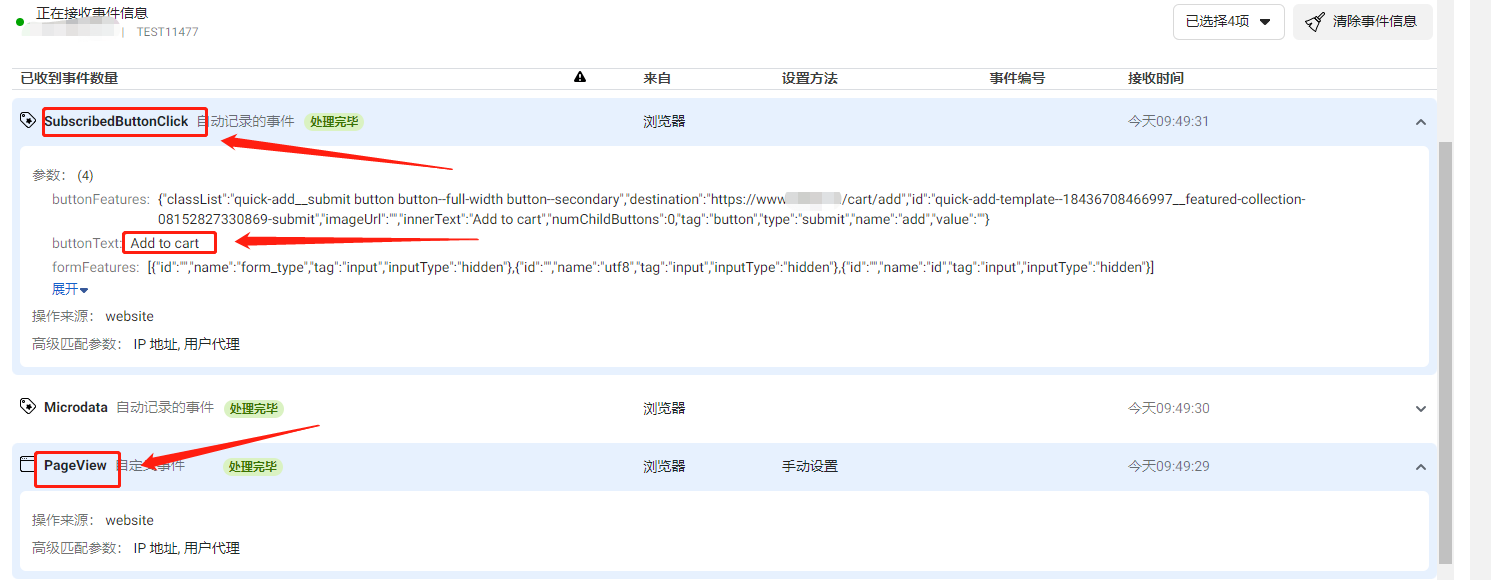Click the tag icon beside Microdata
Viewport: 1491px width, 580px height.
click(28, 407)
